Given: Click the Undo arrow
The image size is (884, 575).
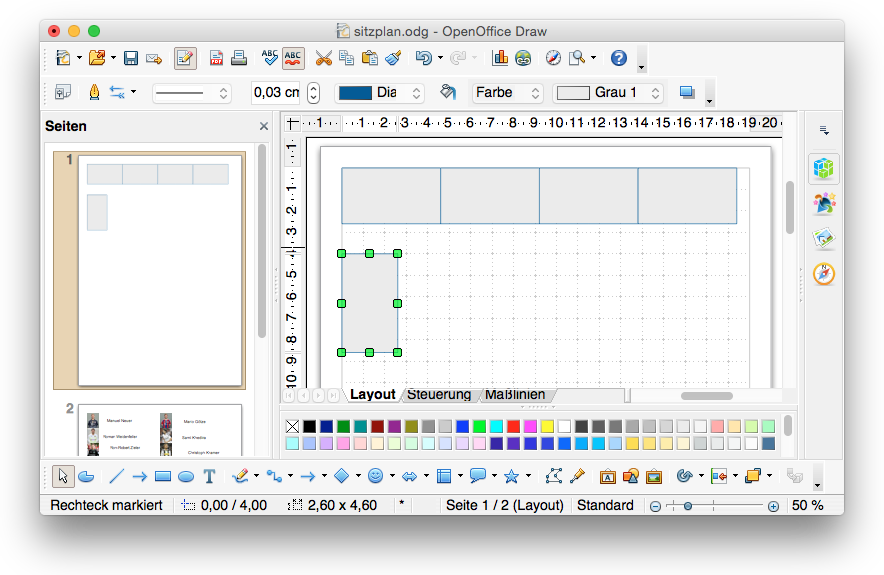Looking at the screenshot, I should click(x=423, y=58).
